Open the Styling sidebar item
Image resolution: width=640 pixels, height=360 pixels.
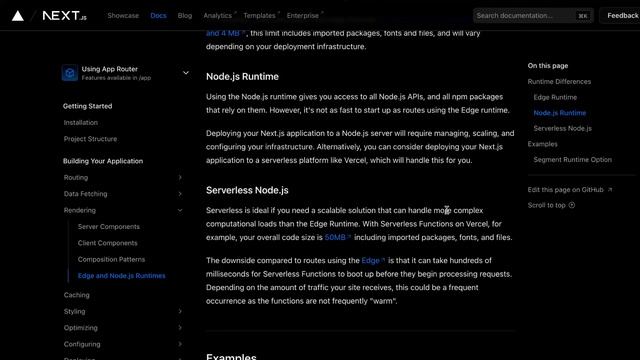pos(74,311)
